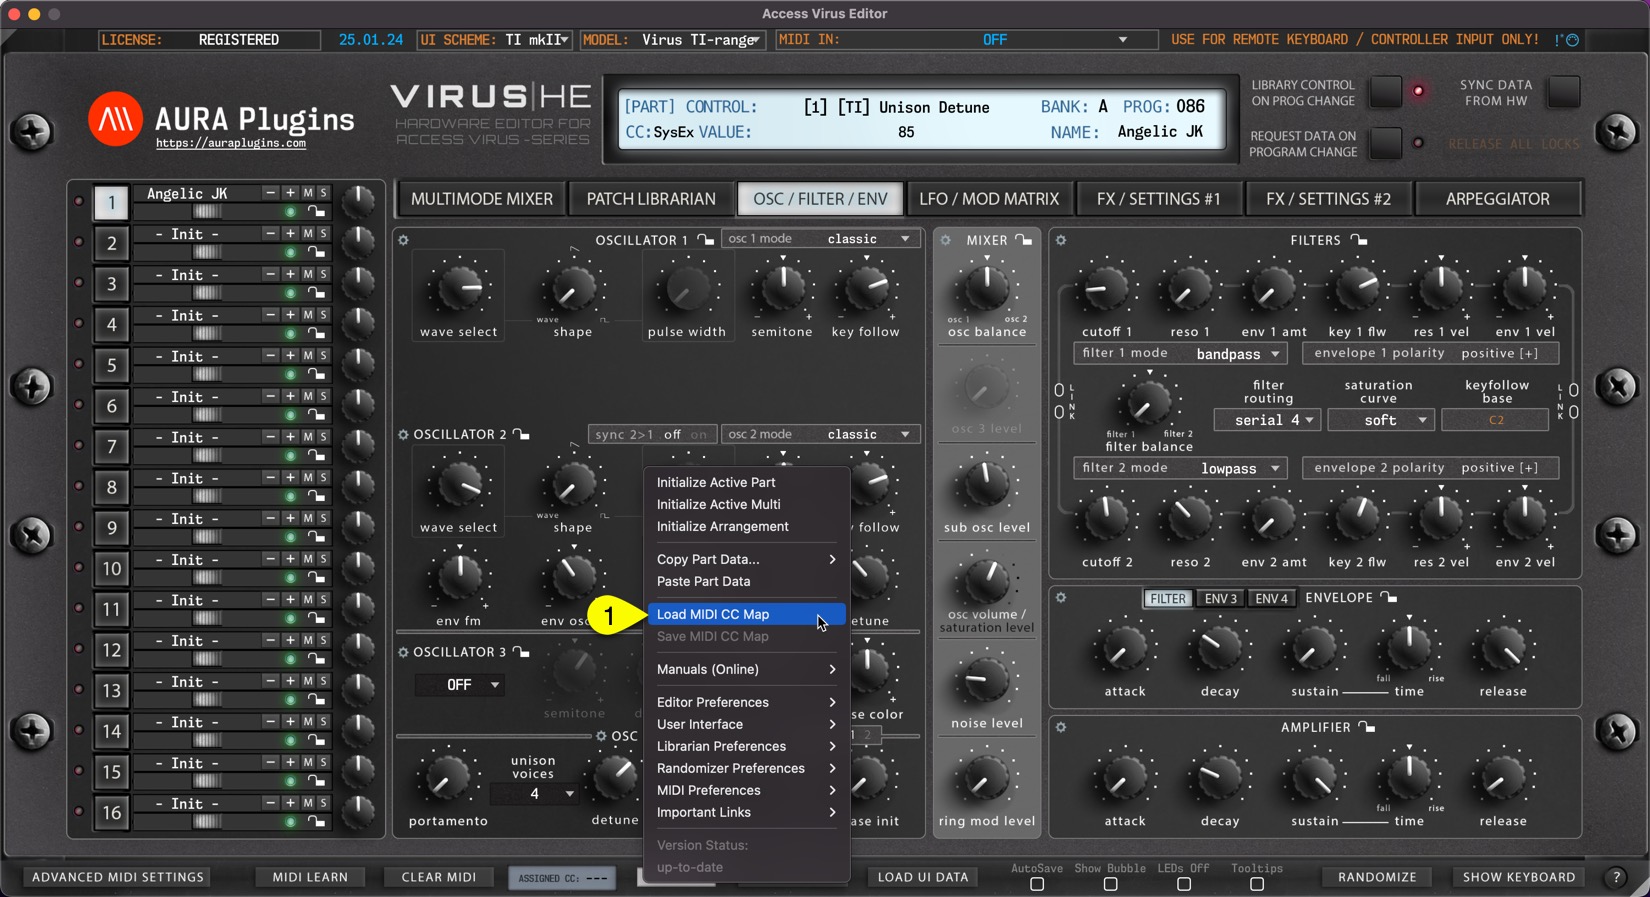Select part 5 in the parts list
The image size is (1650, 897).
tap(111, 365)
